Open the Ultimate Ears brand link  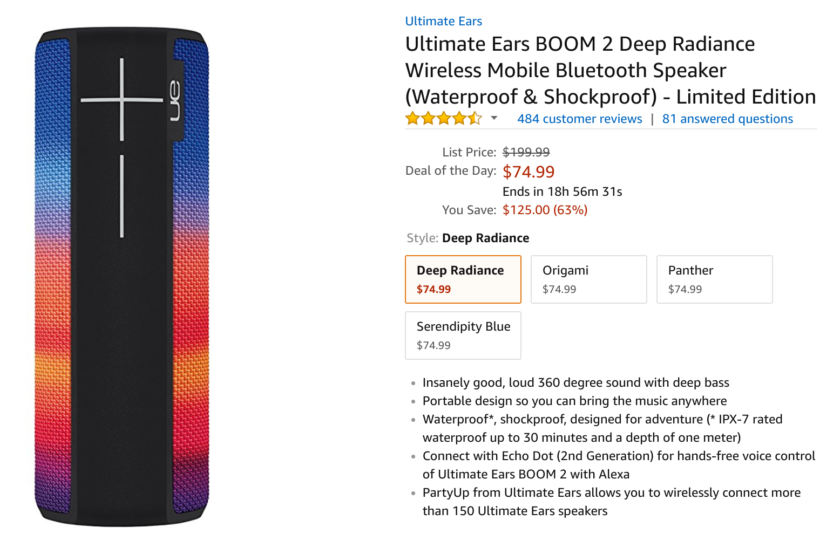(443, 21)
